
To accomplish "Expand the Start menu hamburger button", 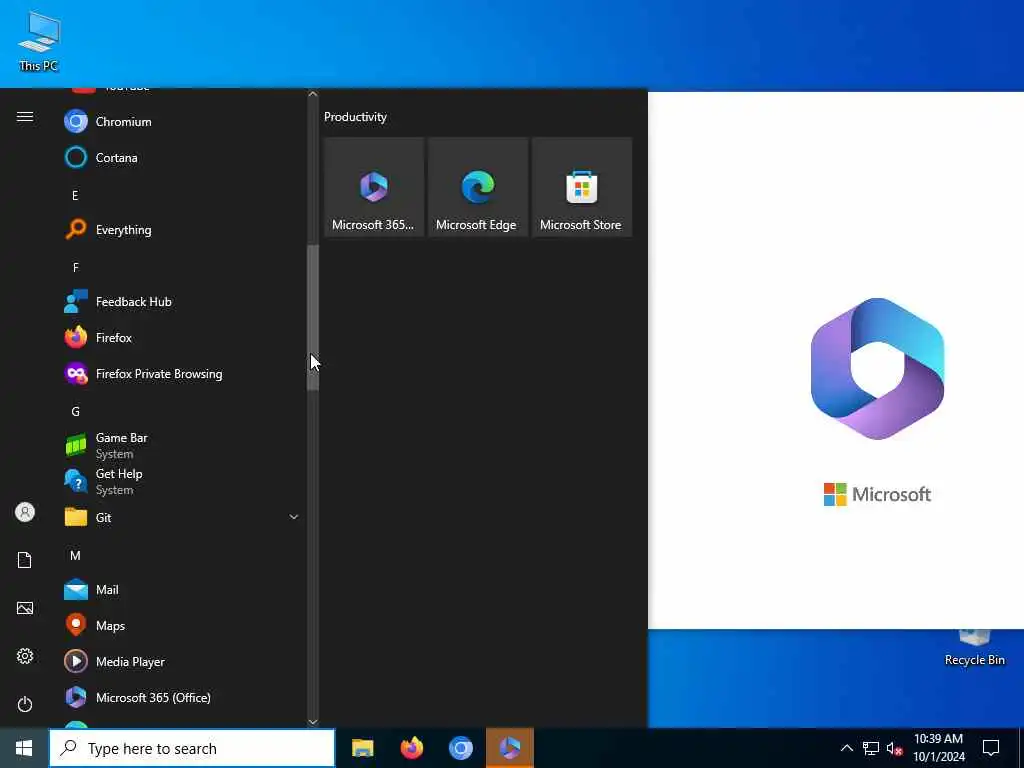I will pos(25,117).
